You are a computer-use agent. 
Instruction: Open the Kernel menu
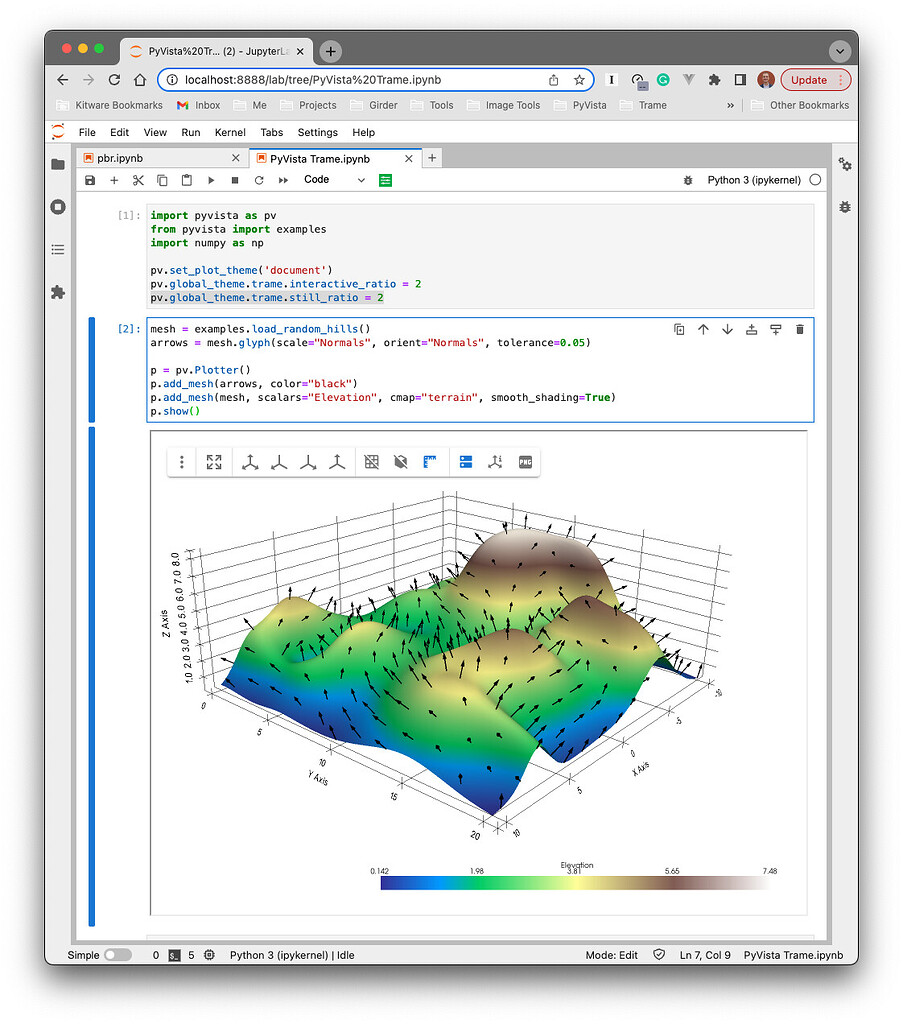point(230,133)
